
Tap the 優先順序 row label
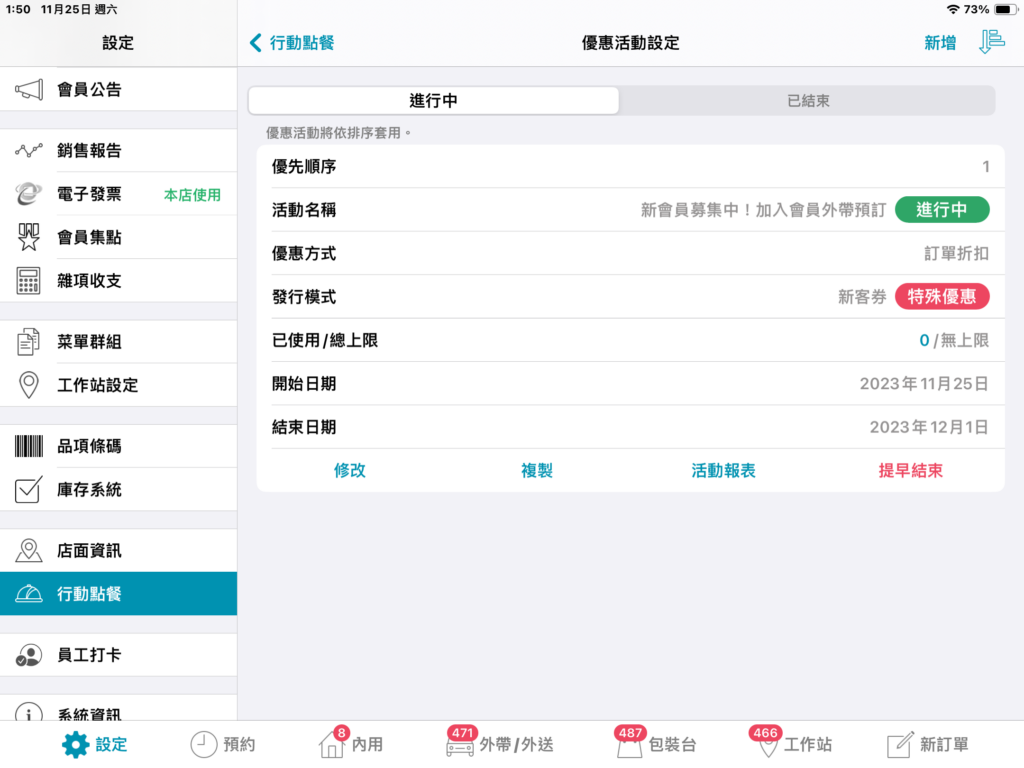304,167
